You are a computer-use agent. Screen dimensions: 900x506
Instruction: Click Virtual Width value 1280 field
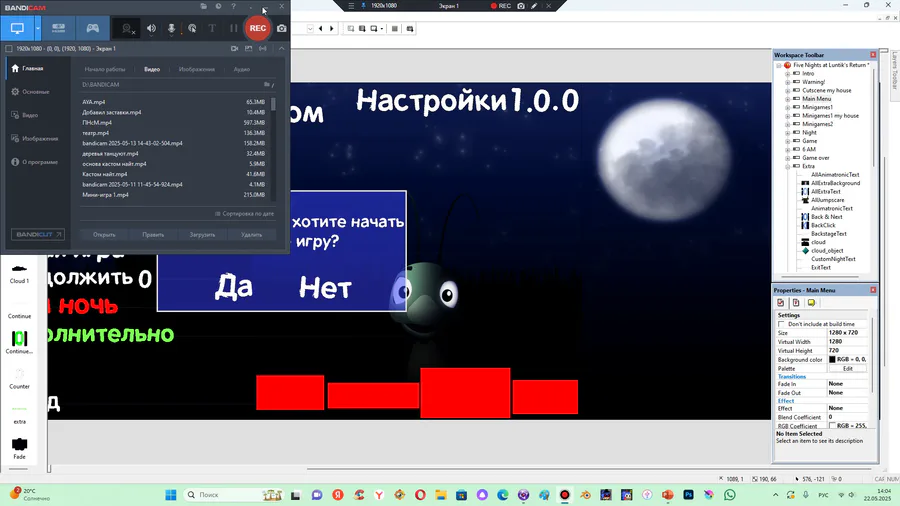848,341
